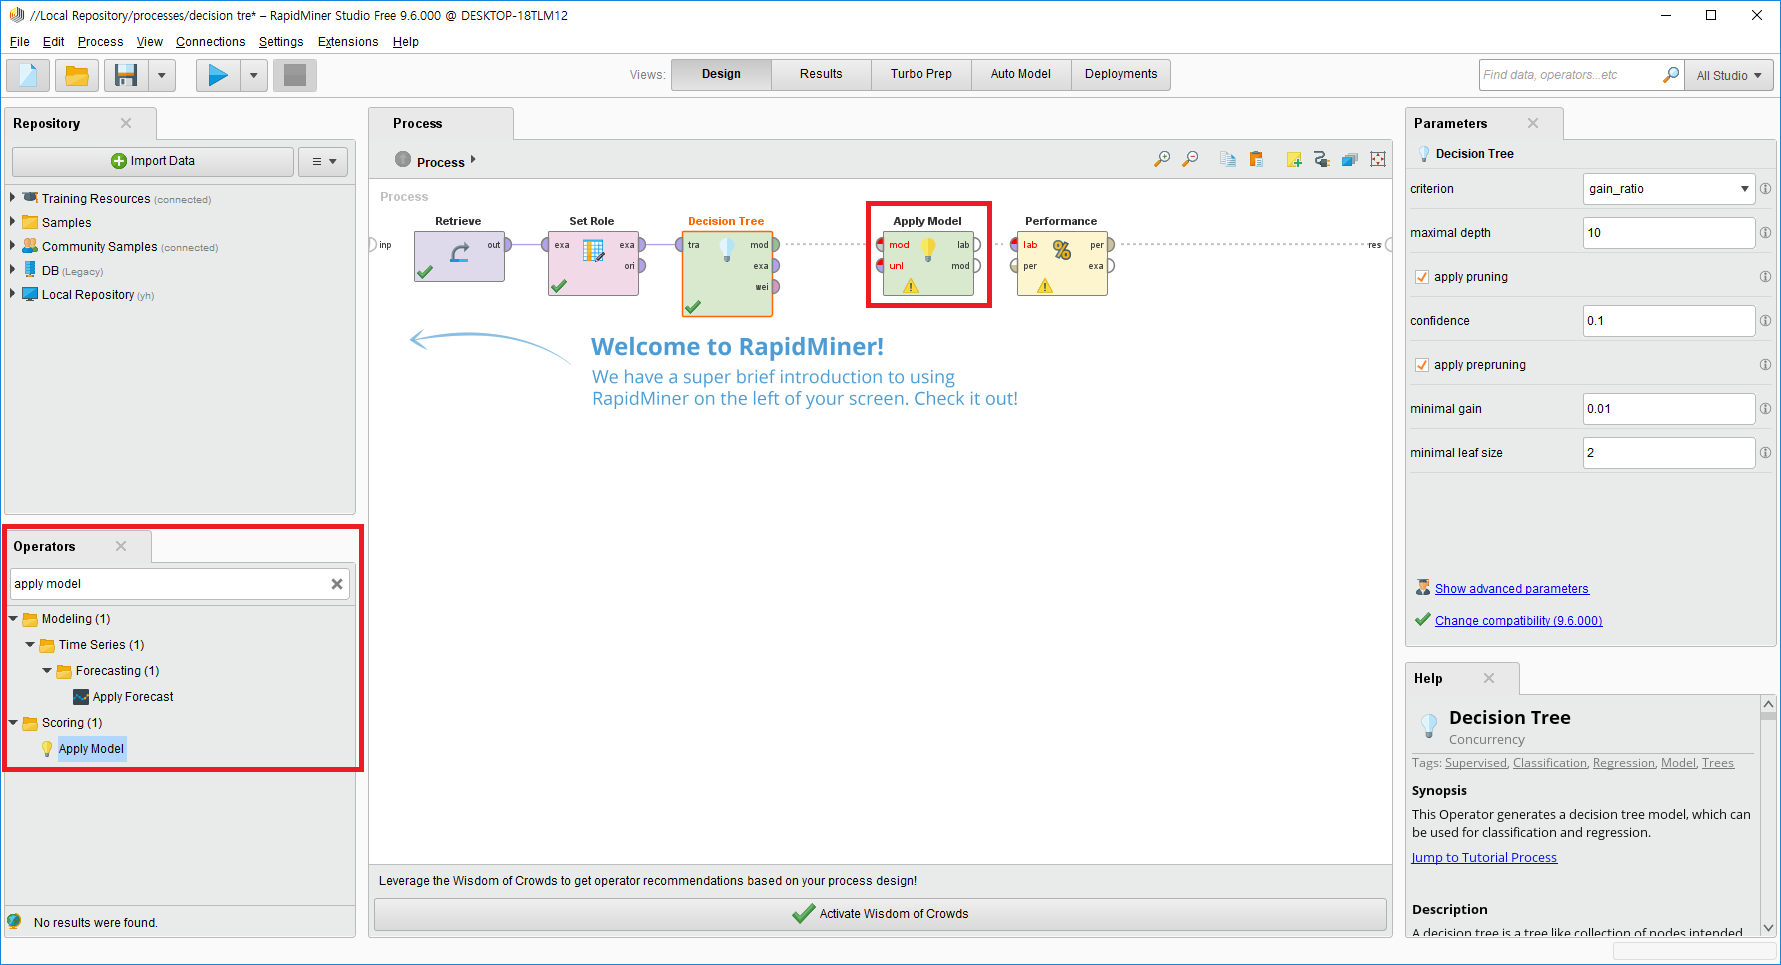This screenshot has height=965, width=1781.
Task: Expand the DB (Legacy) entry
Action: pyautogui.click(x=12, y=270)
